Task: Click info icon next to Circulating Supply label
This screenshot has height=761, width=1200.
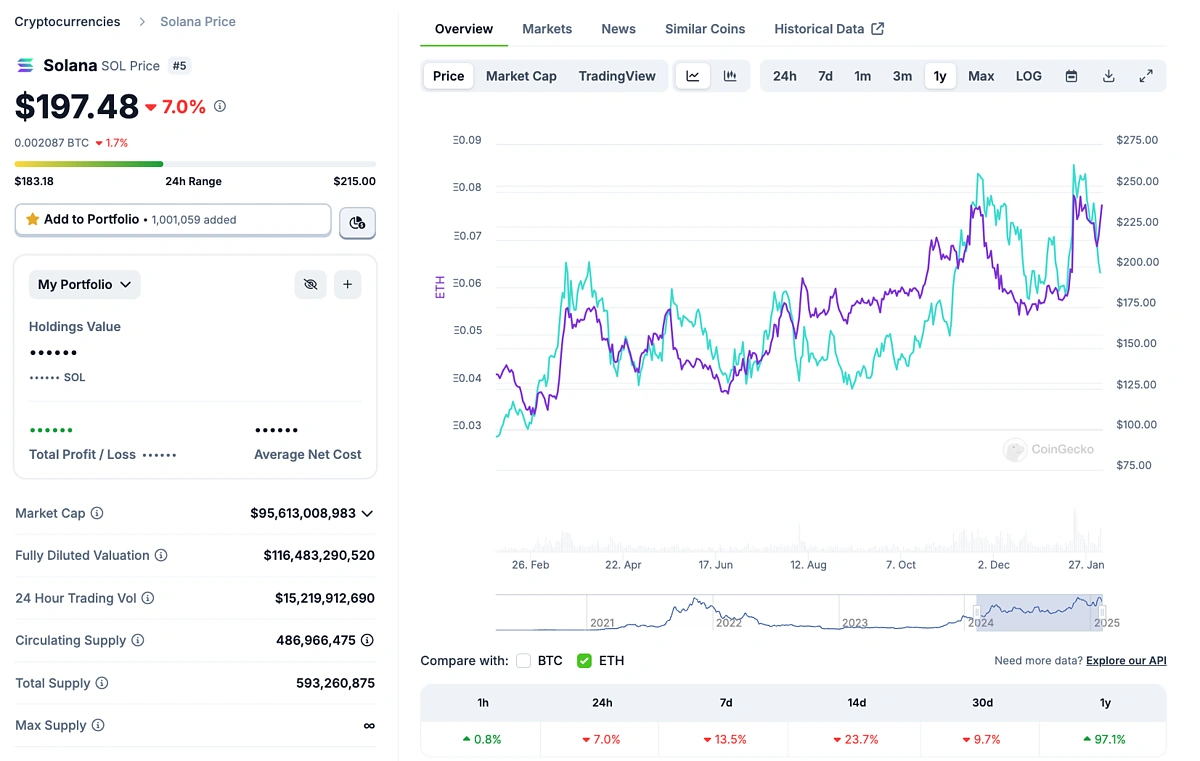Action: pyautogui.click(x=138, y=640)
